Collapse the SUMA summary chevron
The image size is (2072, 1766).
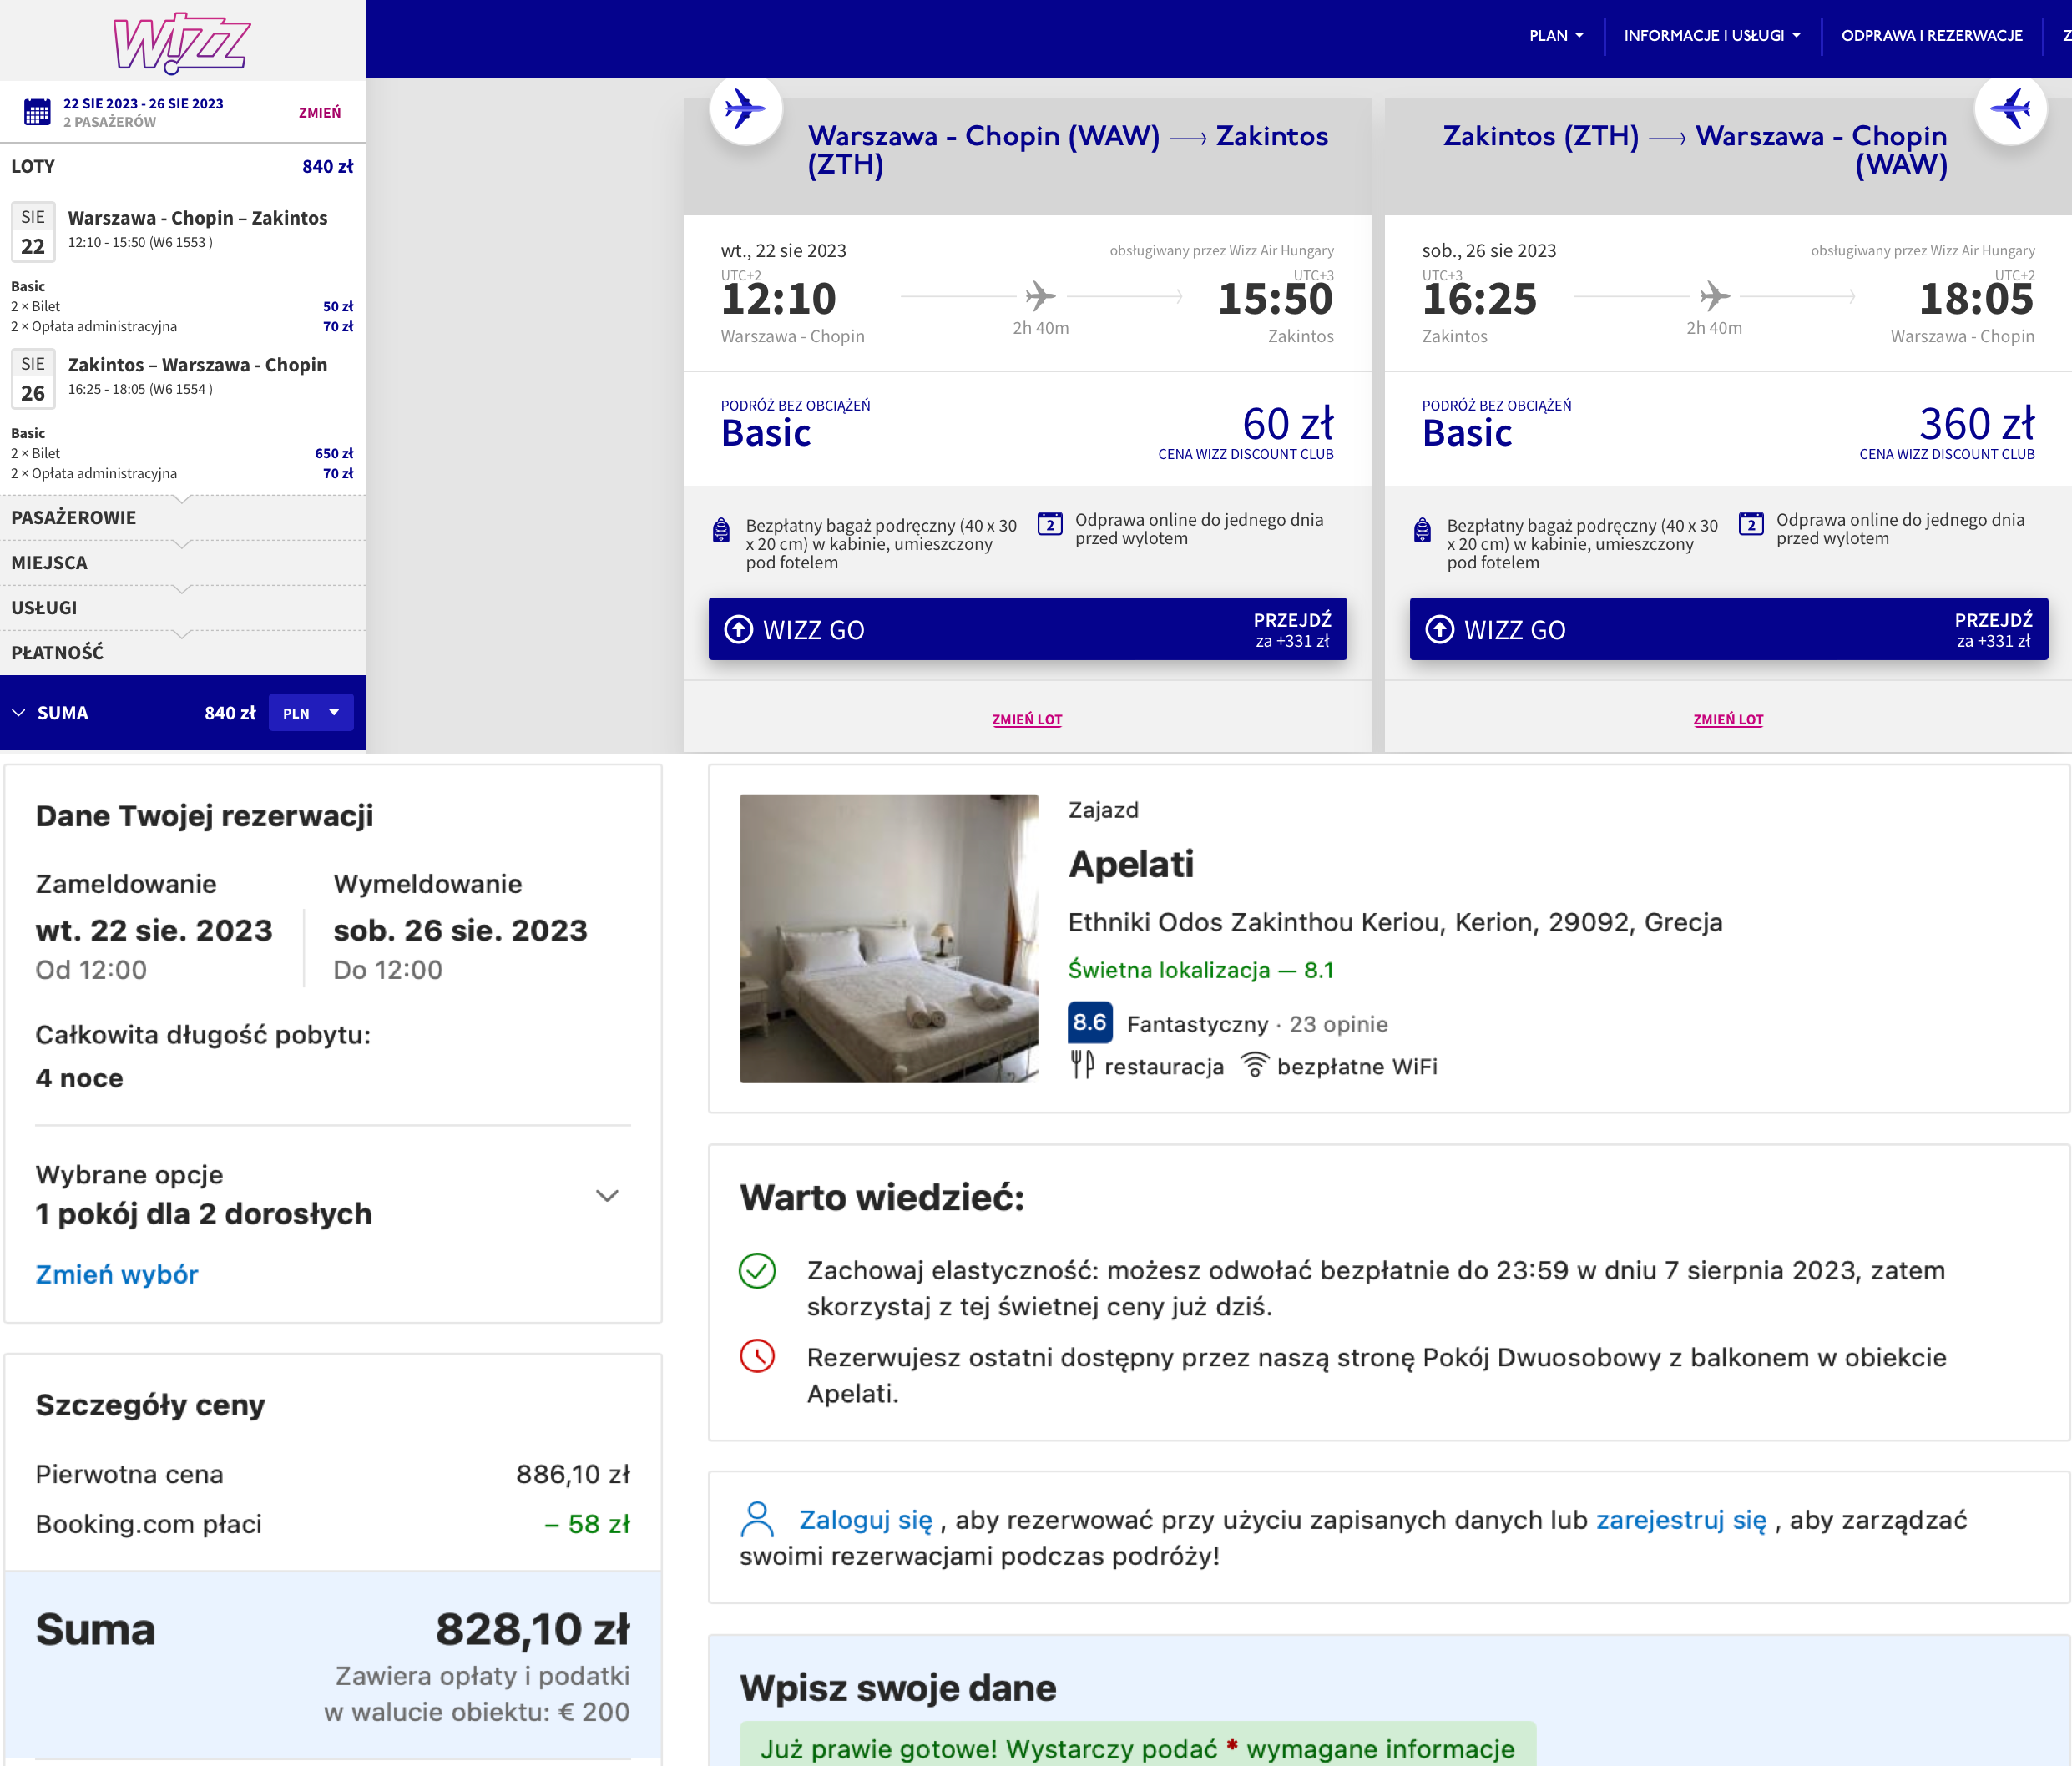(18, 713)
